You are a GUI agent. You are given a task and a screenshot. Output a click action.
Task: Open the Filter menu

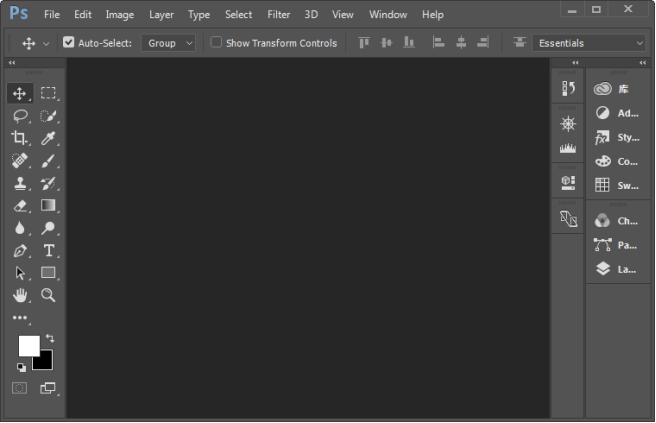pos(279,15)
